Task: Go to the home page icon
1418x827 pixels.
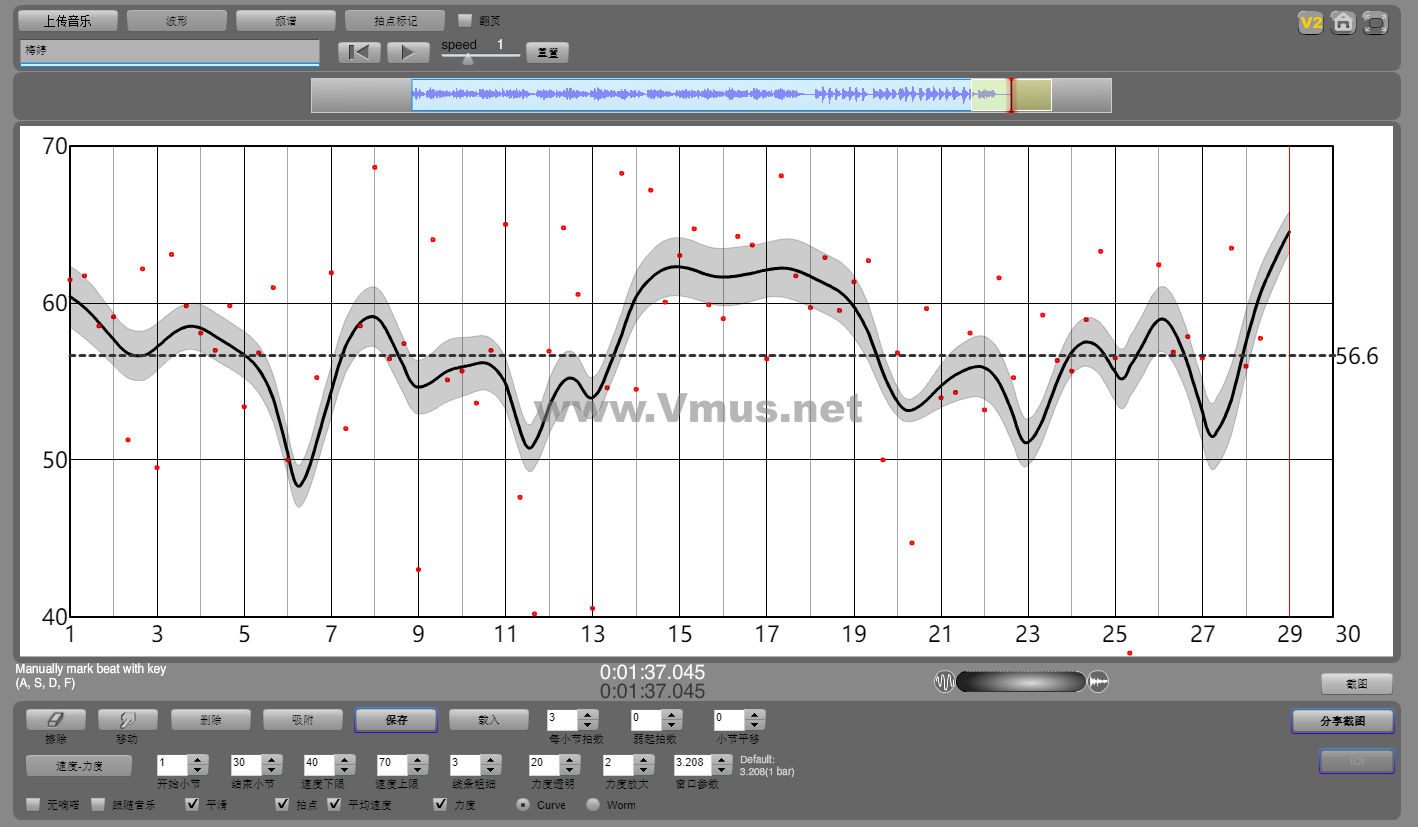Action: [x=1343, y=23]
